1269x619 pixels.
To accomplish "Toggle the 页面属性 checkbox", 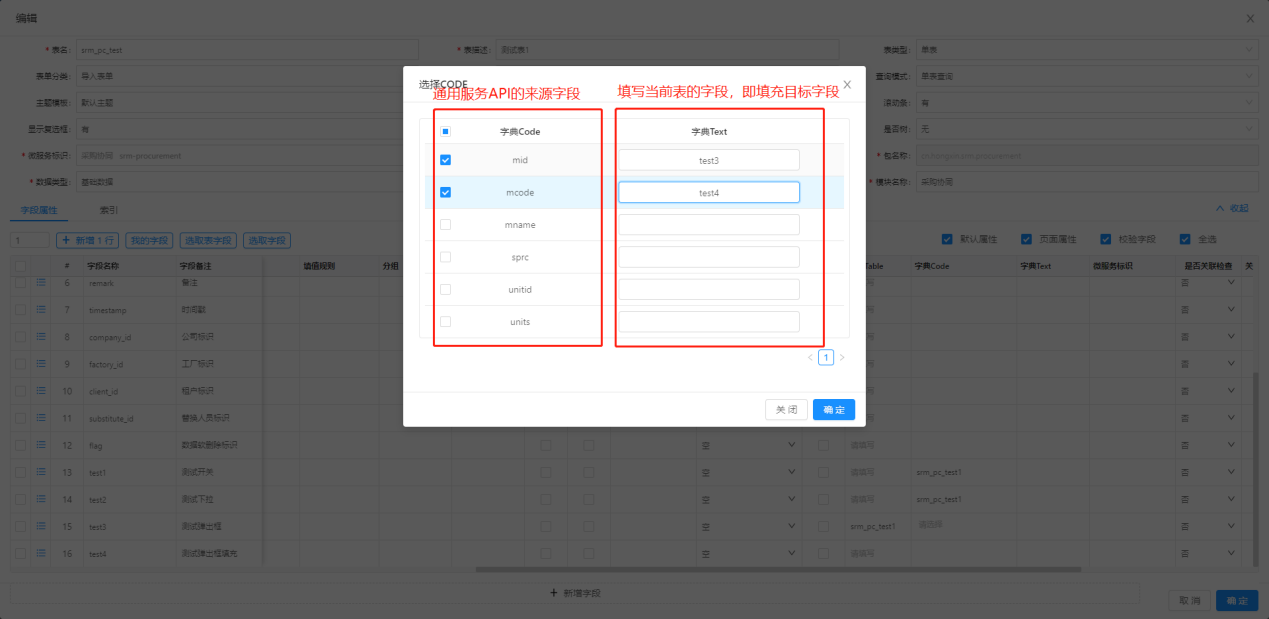I will pyautogui.click(x=1026, y=239).
